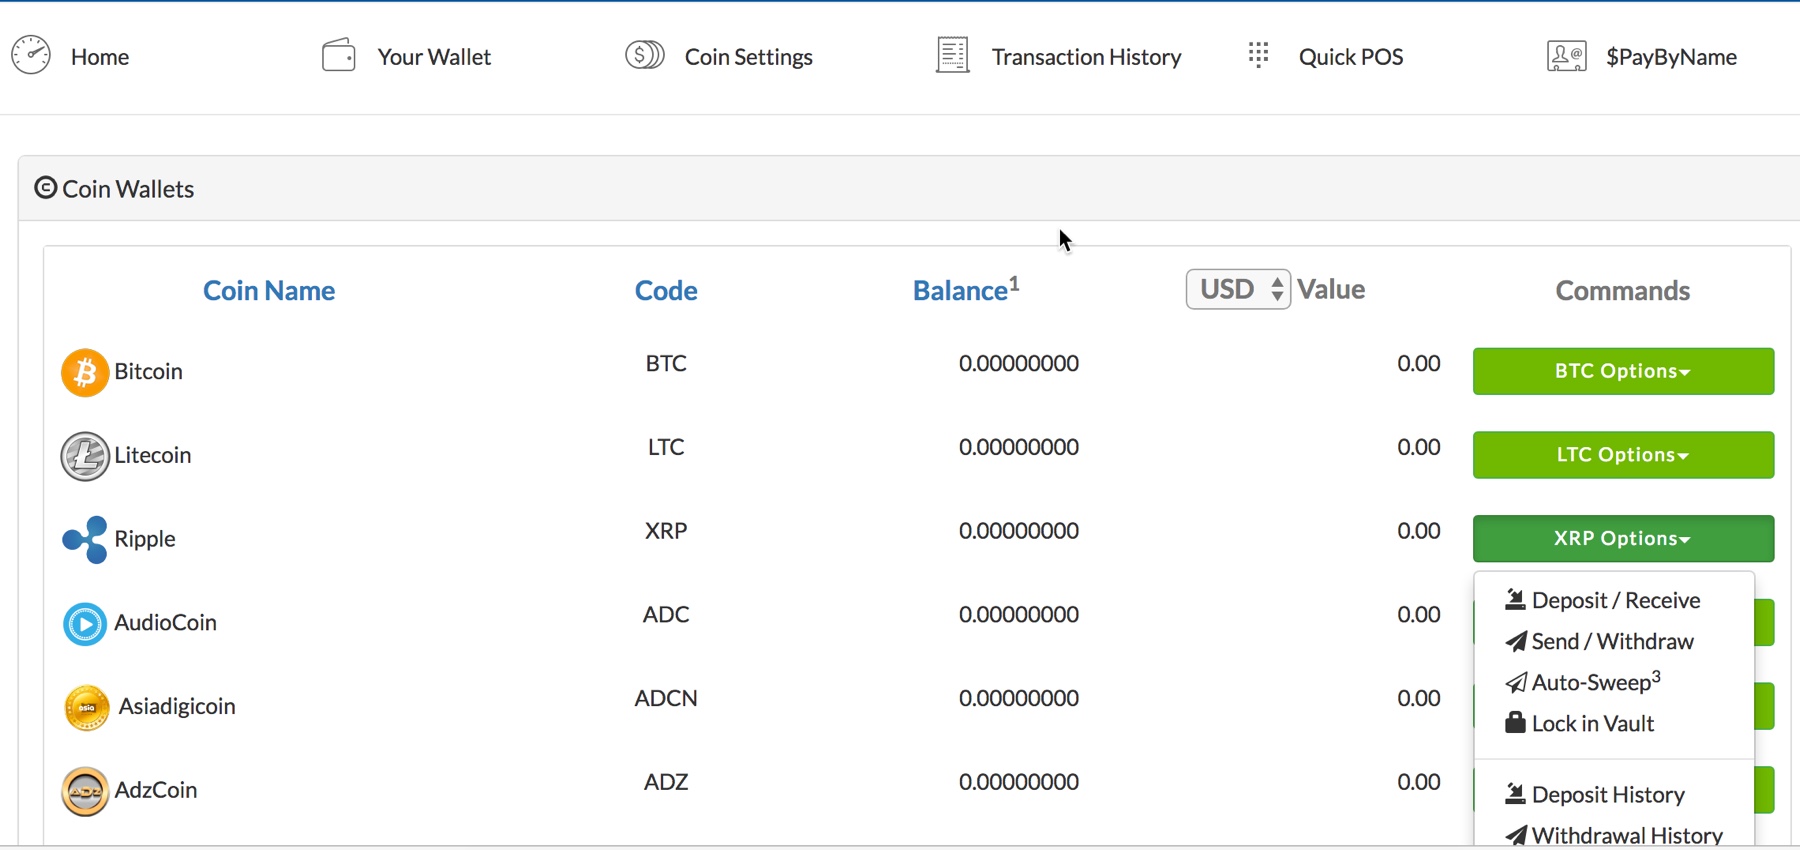Screen dimensions: 1800x850
Task: Click the AudioCoin coin name
Action: (x=166, y=622)
